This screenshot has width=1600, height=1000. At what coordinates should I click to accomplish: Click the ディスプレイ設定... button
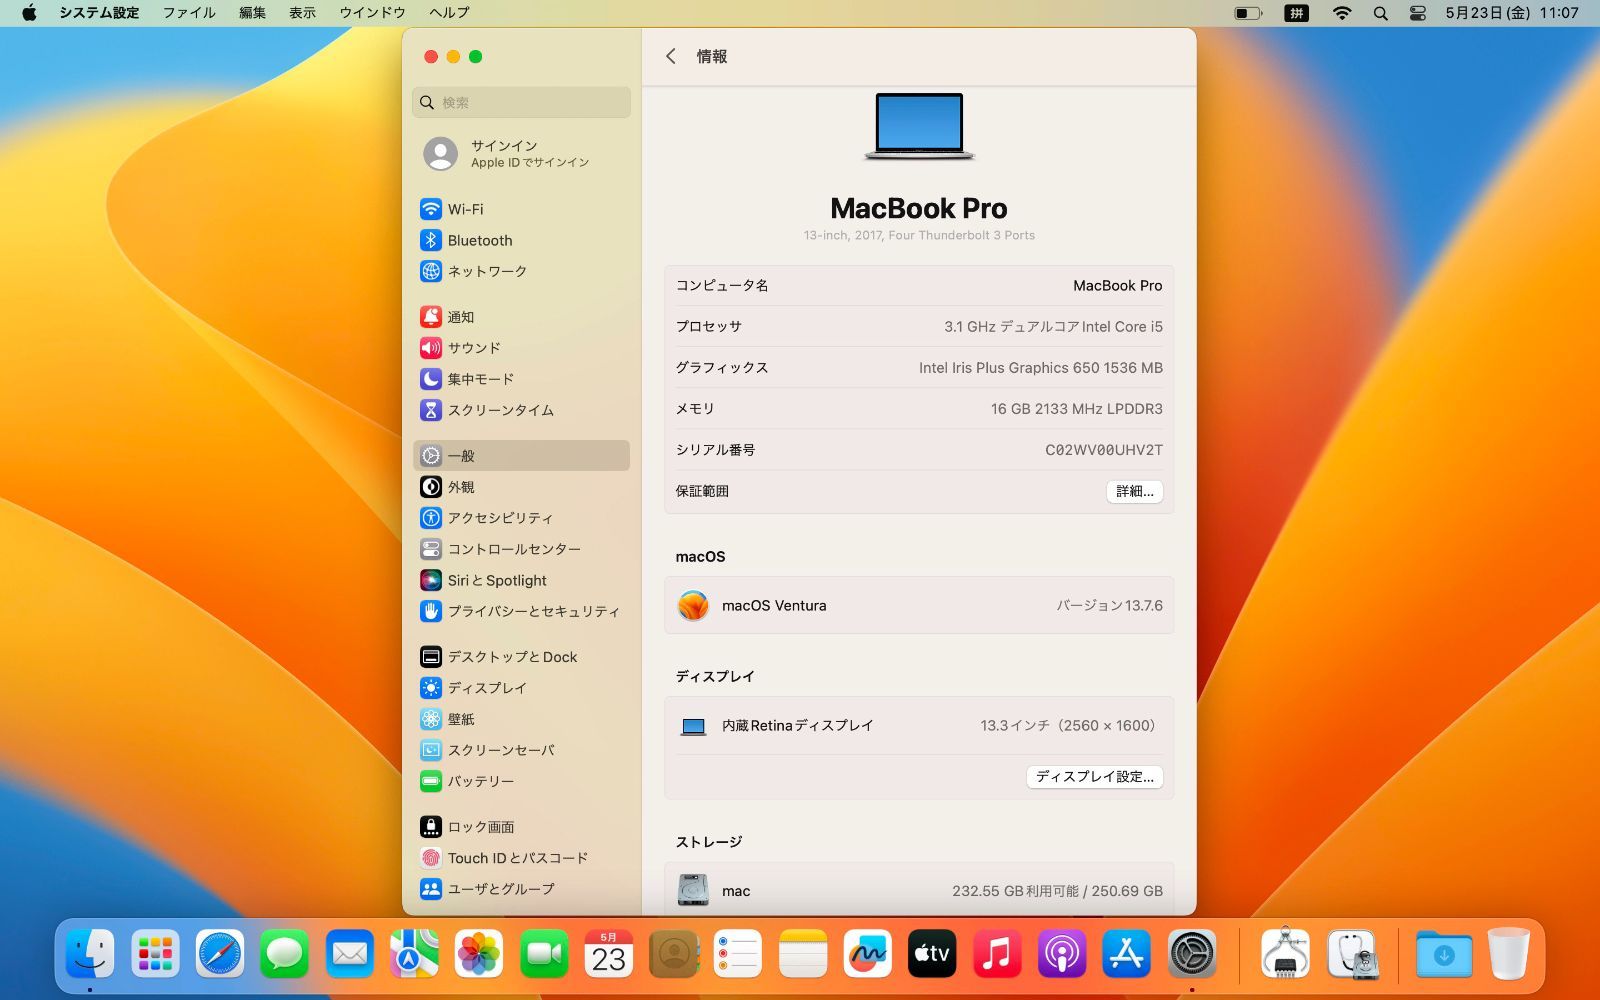(x=1094, y=777)
